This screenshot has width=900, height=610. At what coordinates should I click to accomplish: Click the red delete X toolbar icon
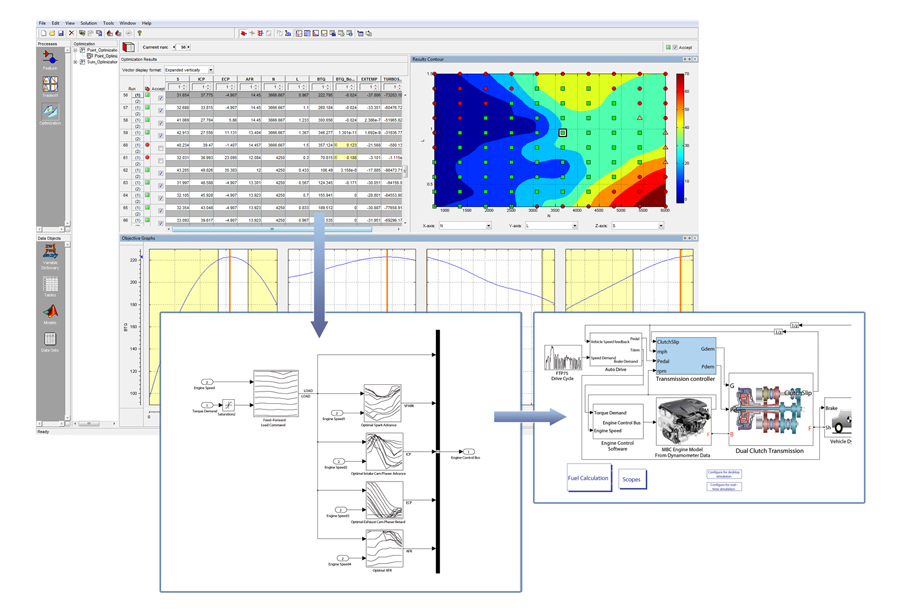71,33
